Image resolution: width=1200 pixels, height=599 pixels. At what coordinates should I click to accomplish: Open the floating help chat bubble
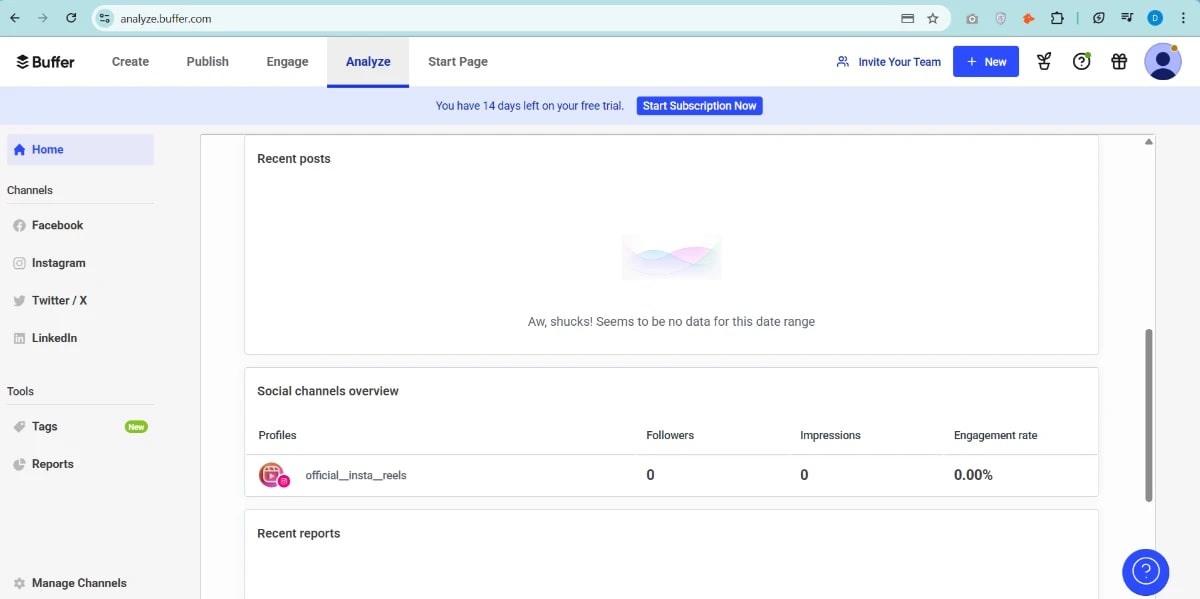[x=1145, y=572]
